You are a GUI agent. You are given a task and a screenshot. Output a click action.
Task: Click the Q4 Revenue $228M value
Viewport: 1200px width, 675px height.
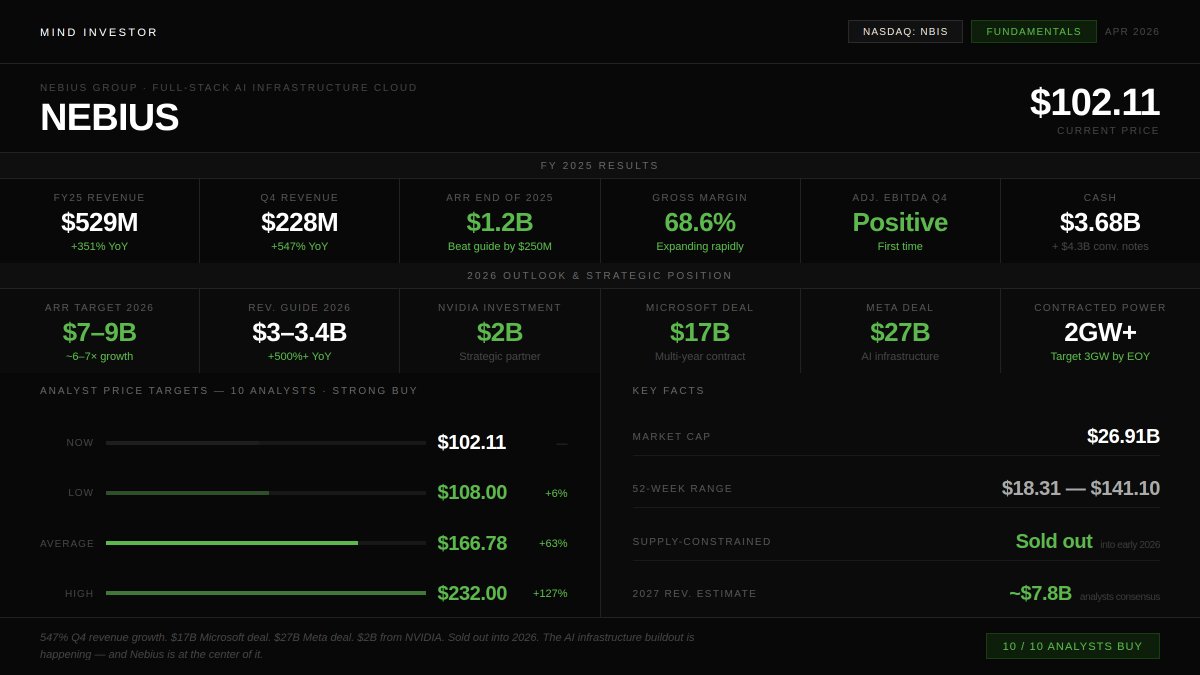tap(300, 222)
